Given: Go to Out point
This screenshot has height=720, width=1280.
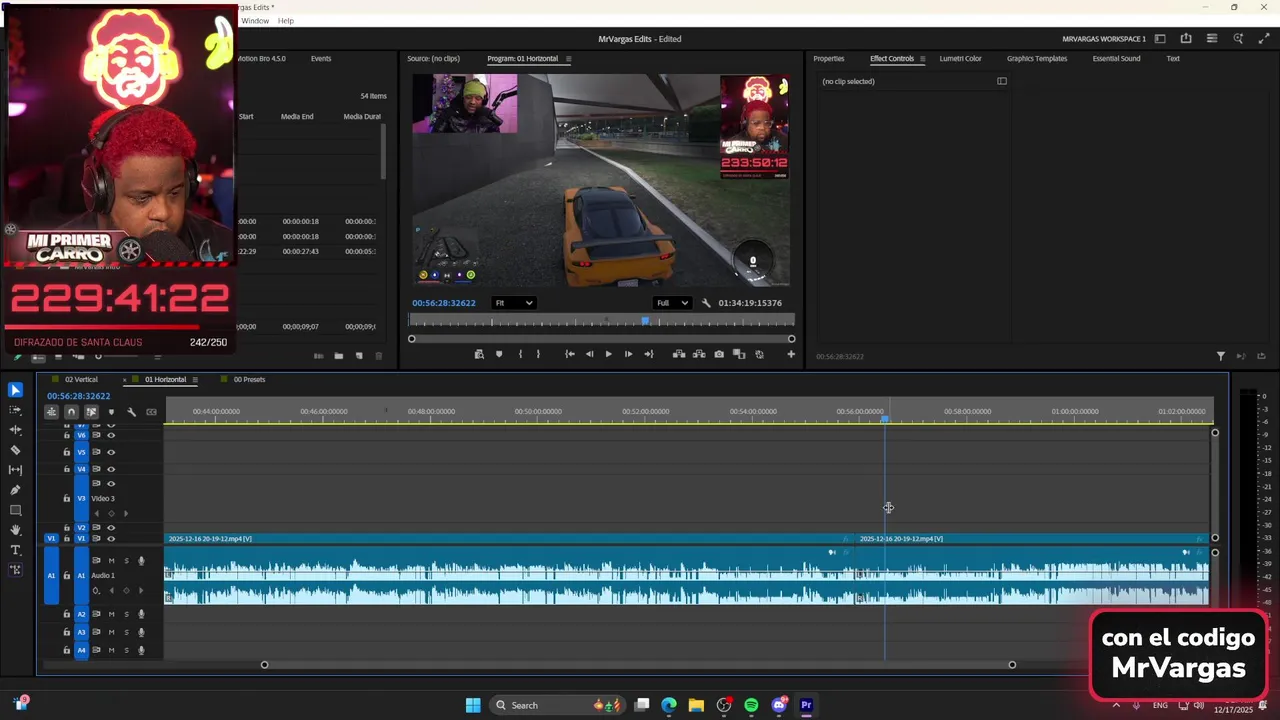Looking at the screenshot, I should pyautogui.click(x=648, y=354).
